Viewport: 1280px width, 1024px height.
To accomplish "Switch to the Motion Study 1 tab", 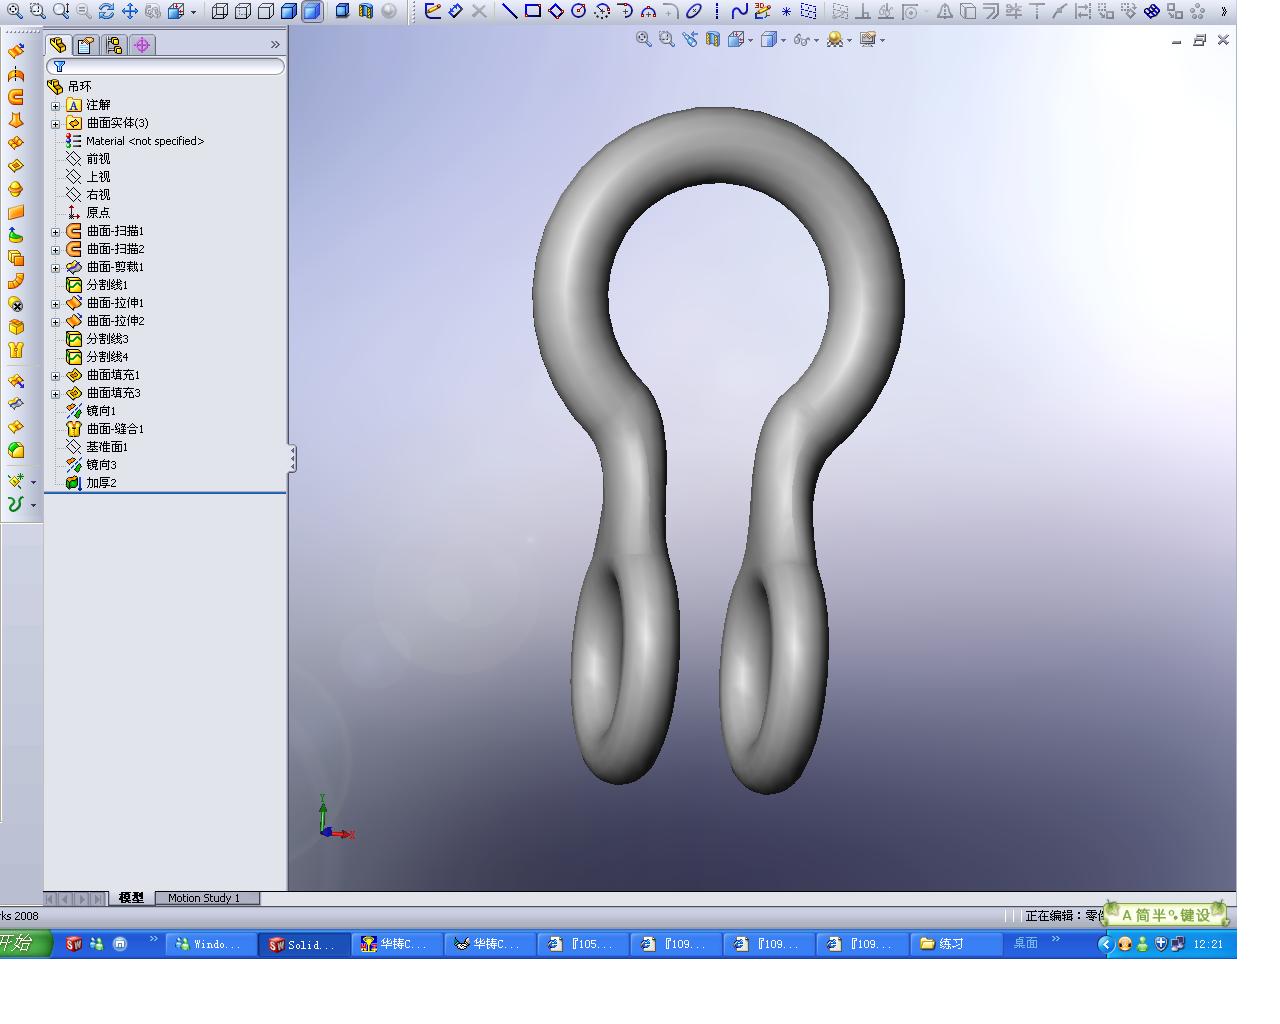I will 204,898.
